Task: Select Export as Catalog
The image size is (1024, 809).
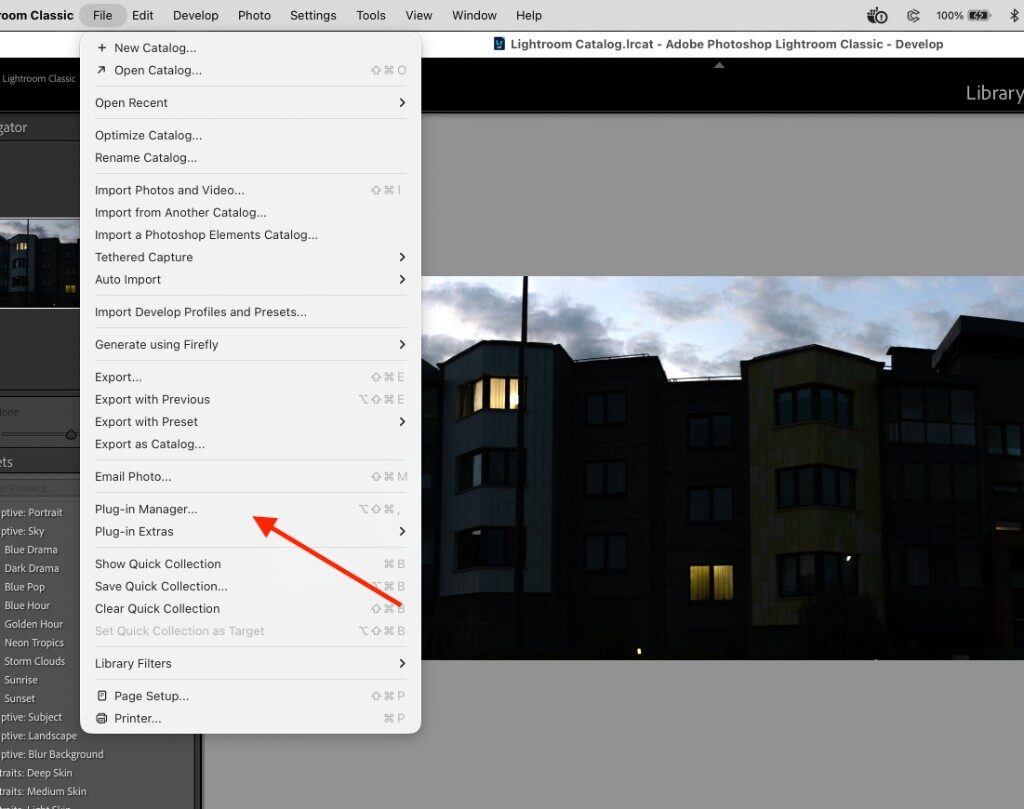Action: 250,444
